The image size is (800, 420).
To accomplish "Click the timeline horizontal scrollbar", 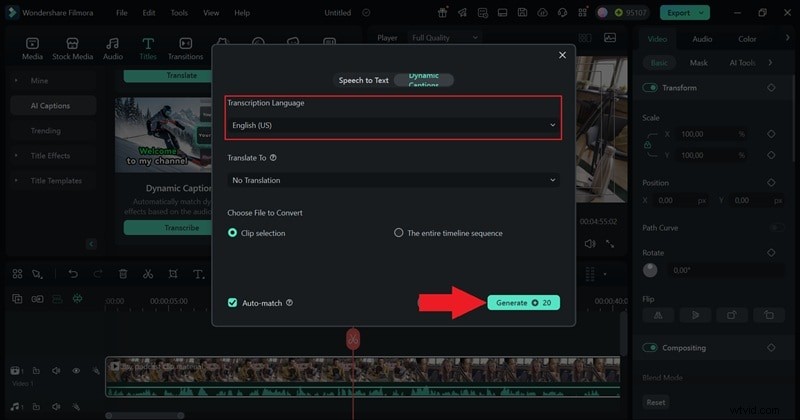I will click(x=145, y=415).
